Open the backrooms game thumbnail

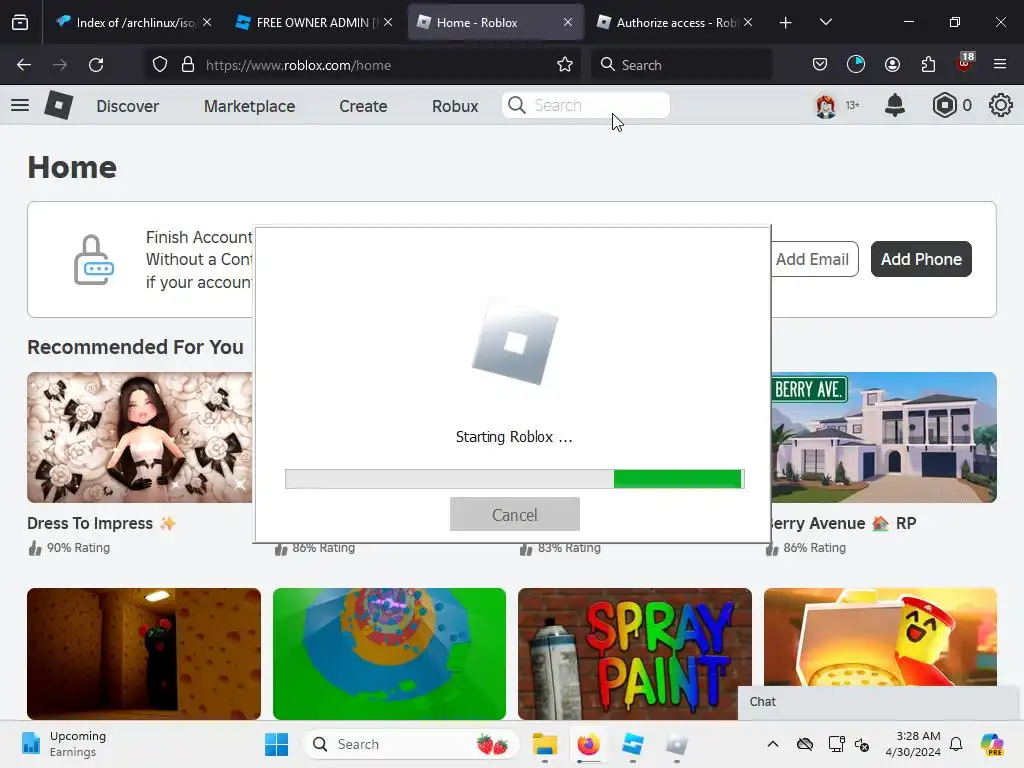[x=144, y=654]
